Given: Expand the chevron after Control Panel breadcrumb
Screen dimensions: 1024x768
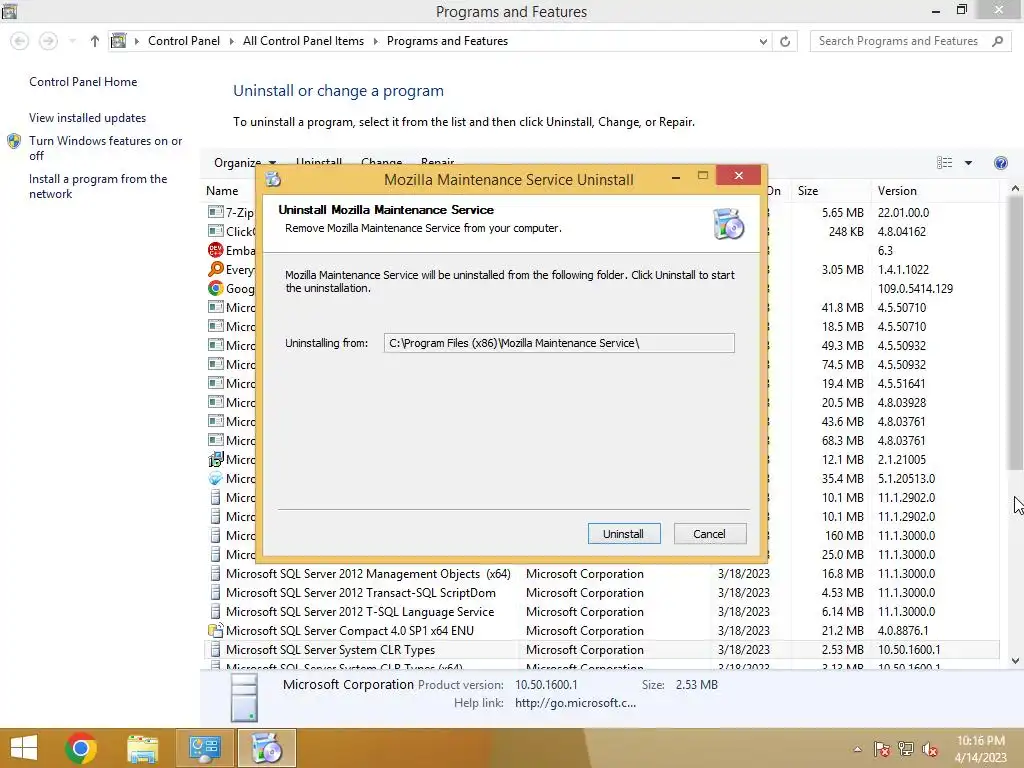Looking at the screenshot, I should click(x=231, y=41).
